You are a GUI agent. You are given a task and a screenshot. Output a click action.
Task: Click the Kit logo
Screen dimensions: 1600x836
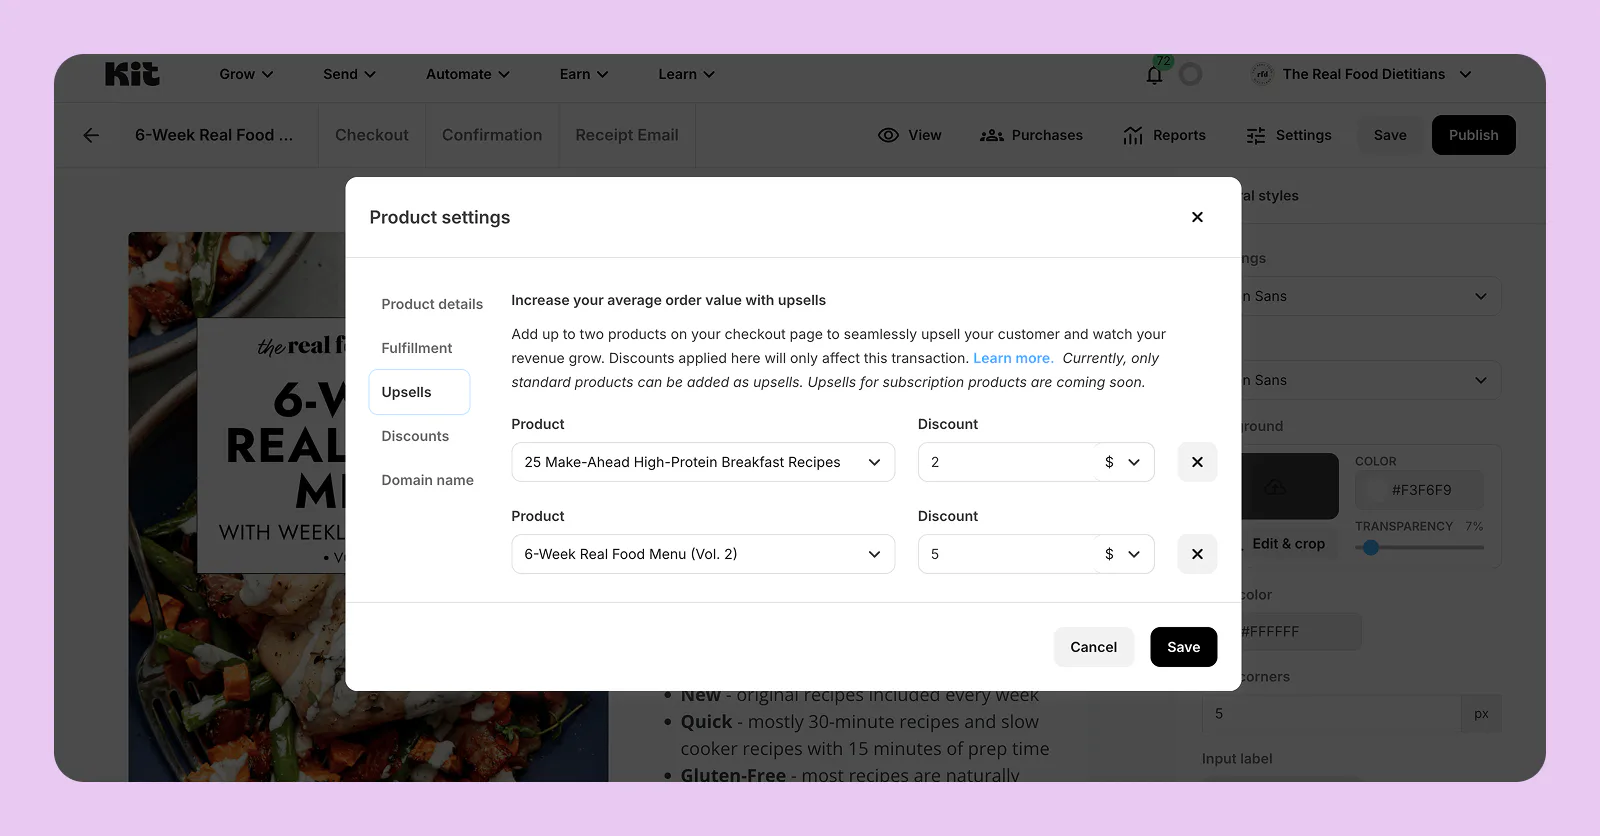coord(132,74)
